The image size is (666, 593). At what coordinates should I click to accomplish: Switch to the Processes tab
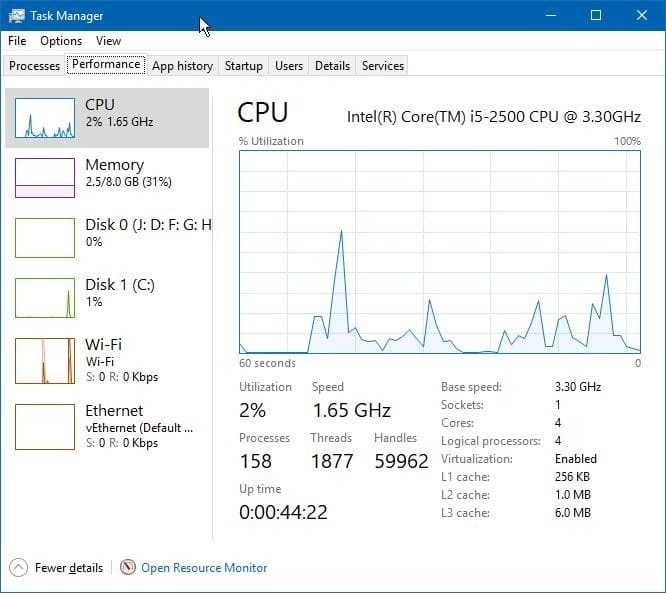(x=34, y=66)
